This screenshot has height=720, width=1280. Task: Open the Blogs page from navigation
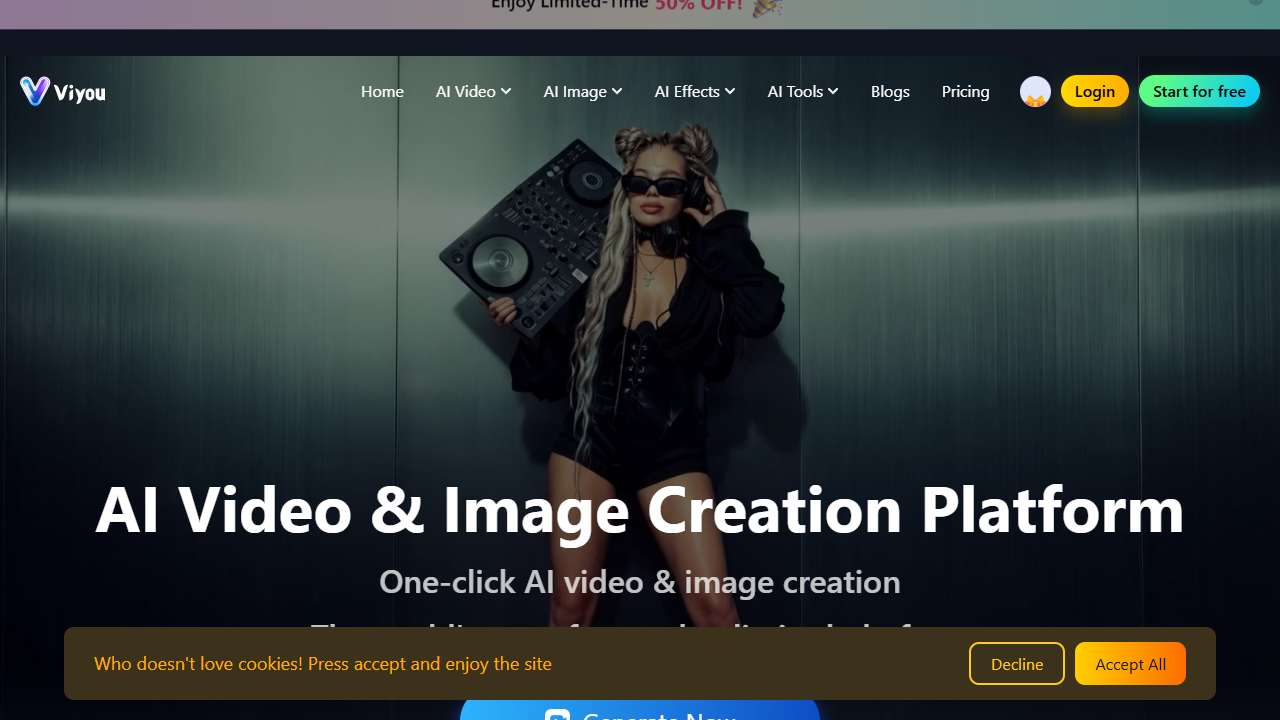[890, 91]
